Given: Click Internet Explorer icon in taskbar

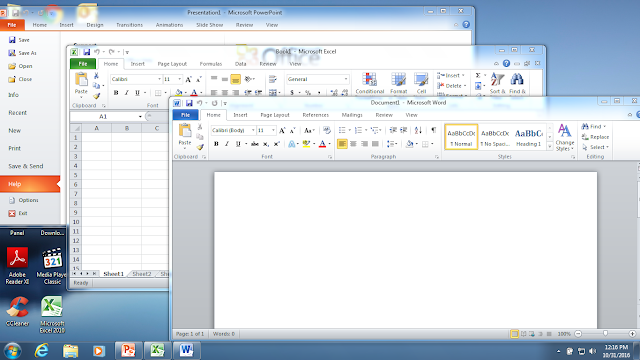Looking at the screenshot, I should 41,351.
